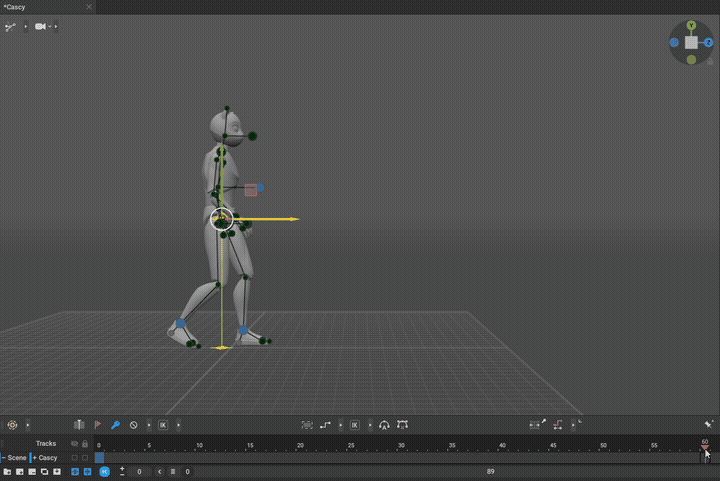Click the camera icon in the viewport
This screenshot has width=720, height=481.
click(x=41, y=27)
